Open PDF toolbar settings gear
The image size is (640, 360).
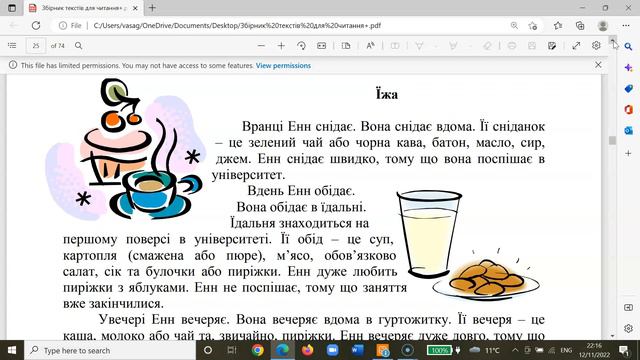click(596, 46)
